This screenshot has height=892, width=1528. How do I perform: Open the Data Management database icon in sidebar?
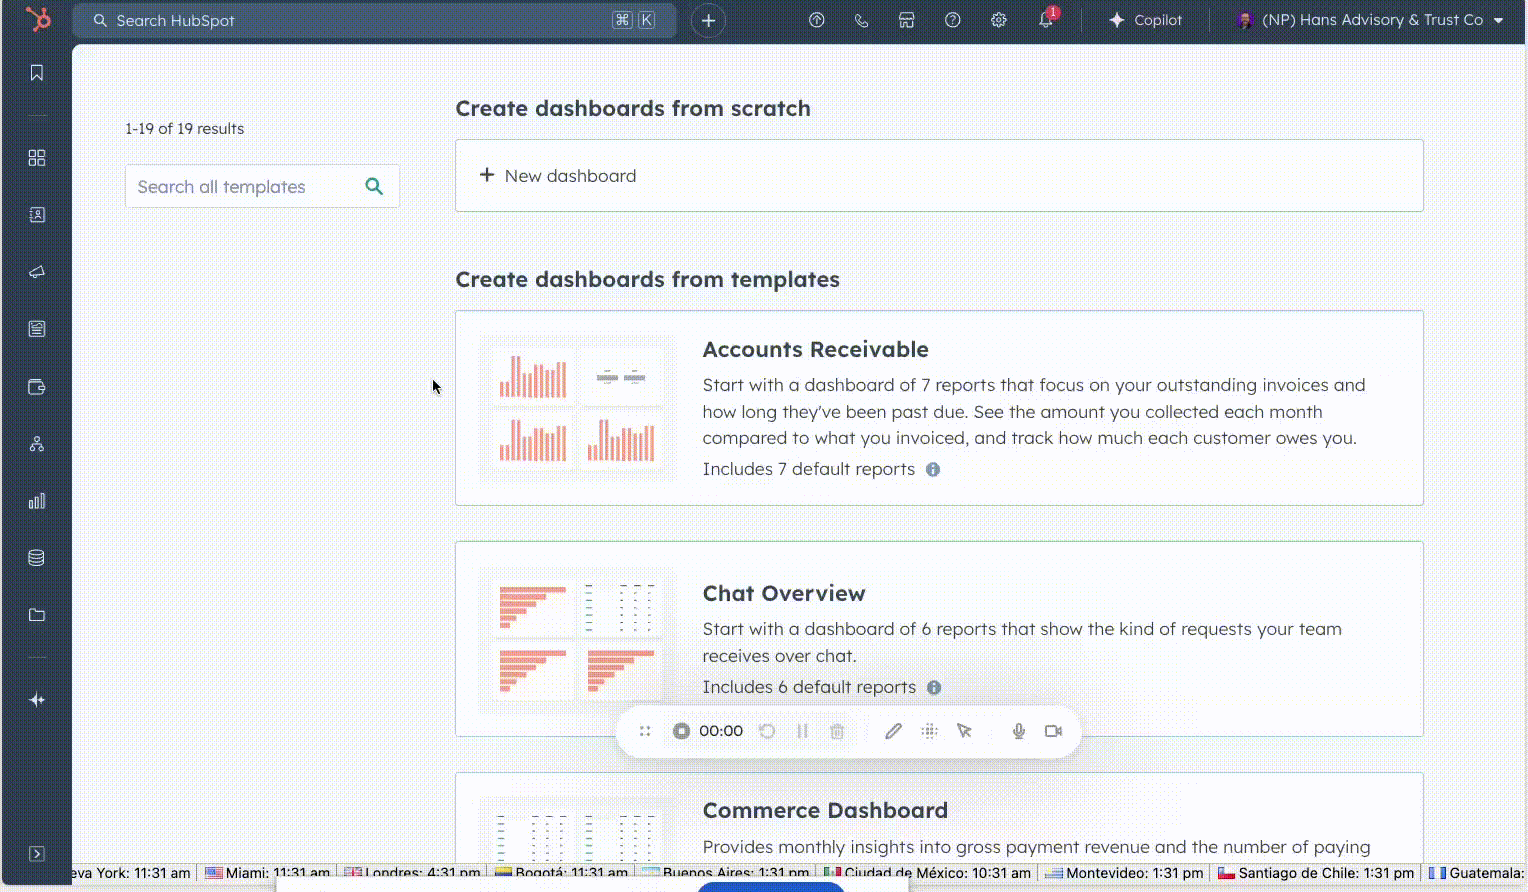click(36, 557)
